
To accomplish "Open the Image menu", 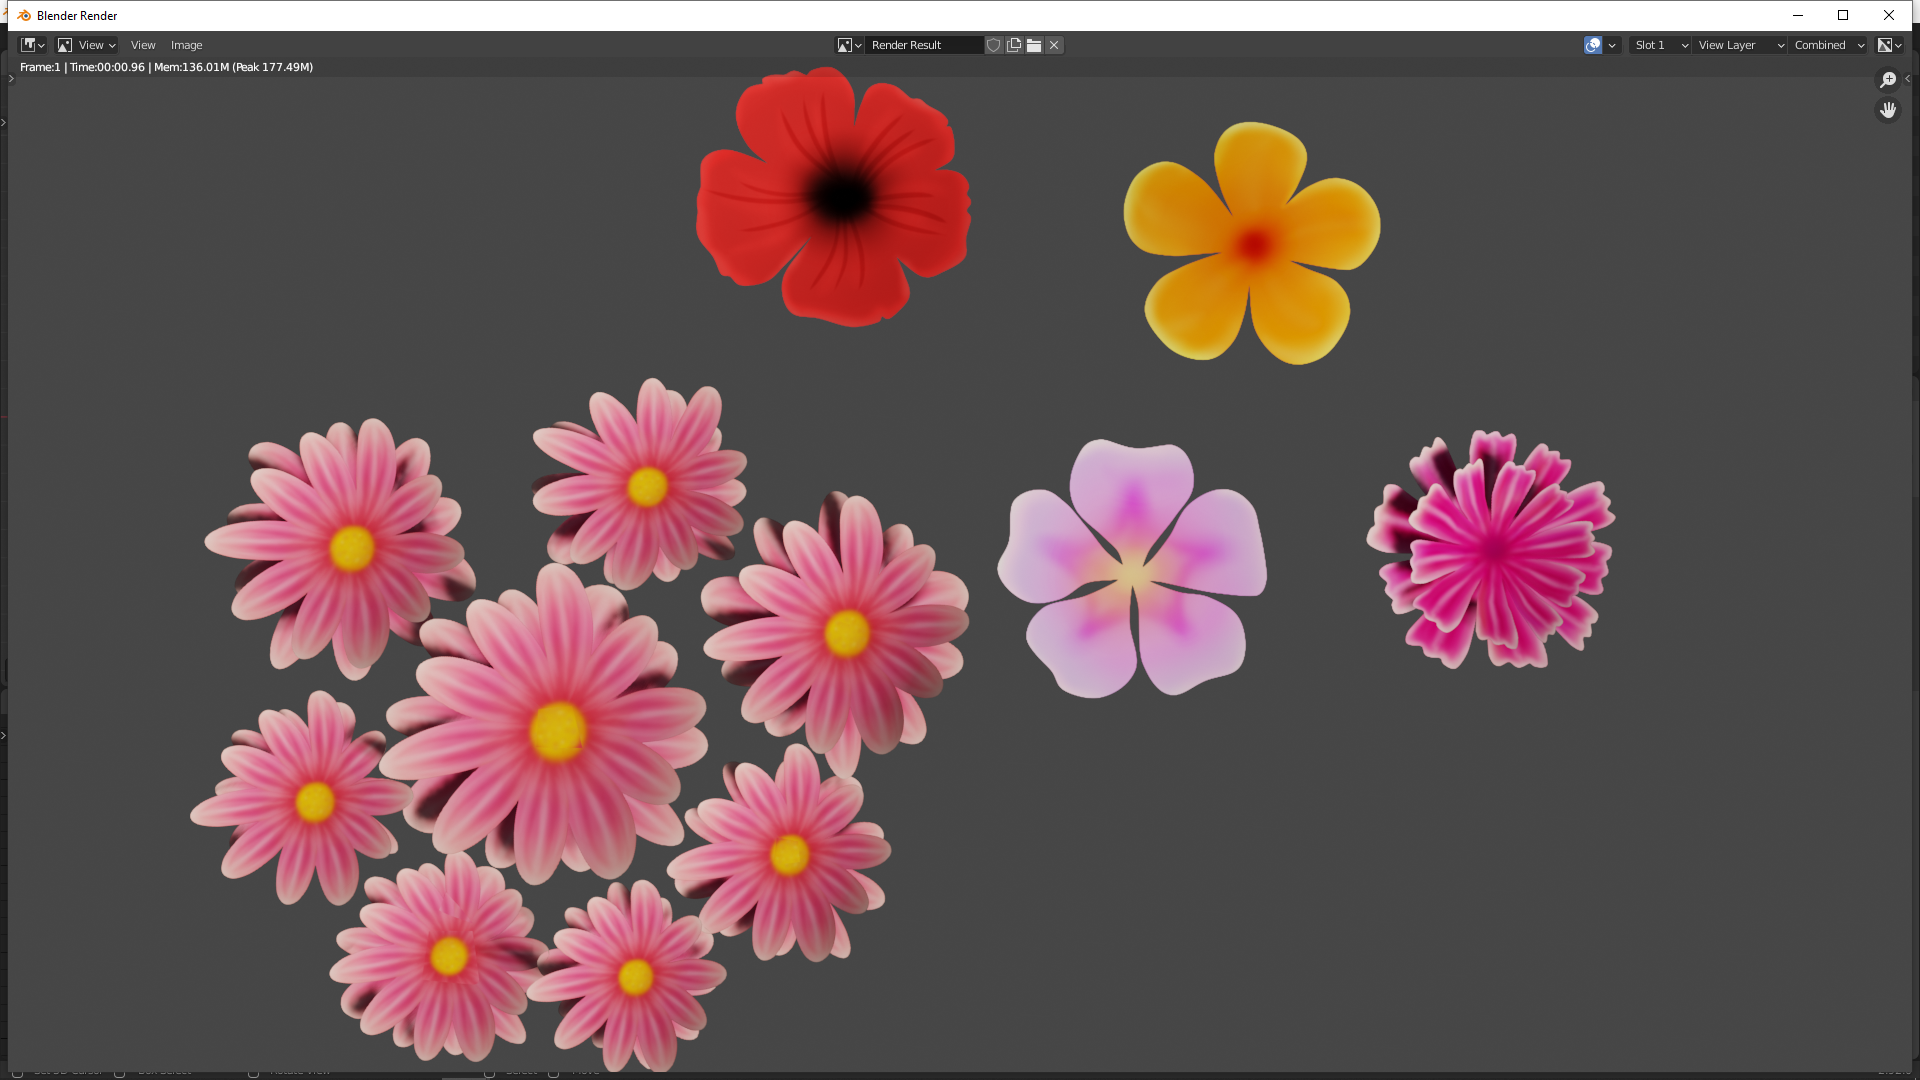I will [x=186, y=45].
